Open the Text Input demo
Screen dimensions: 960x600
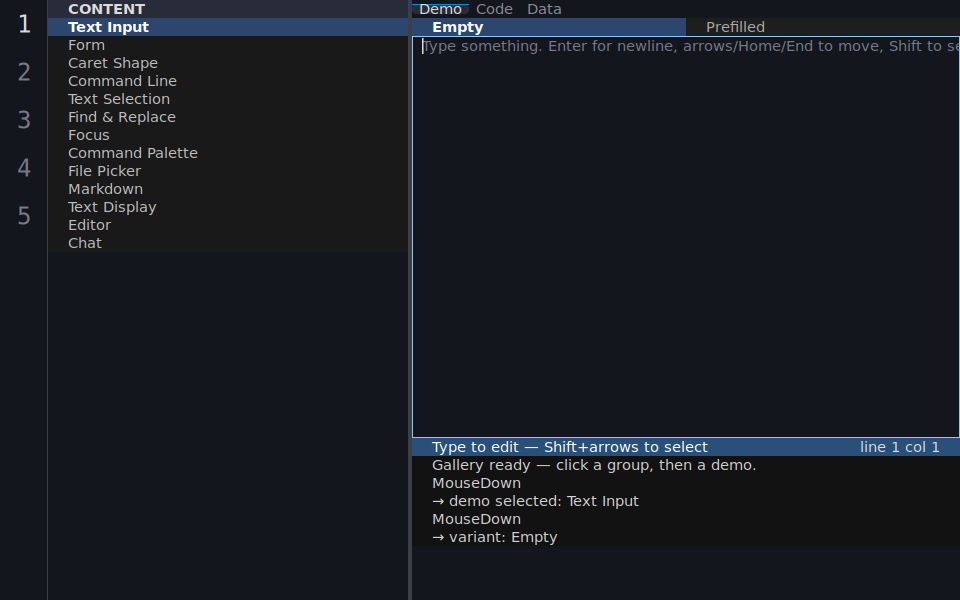pos(228,27)
